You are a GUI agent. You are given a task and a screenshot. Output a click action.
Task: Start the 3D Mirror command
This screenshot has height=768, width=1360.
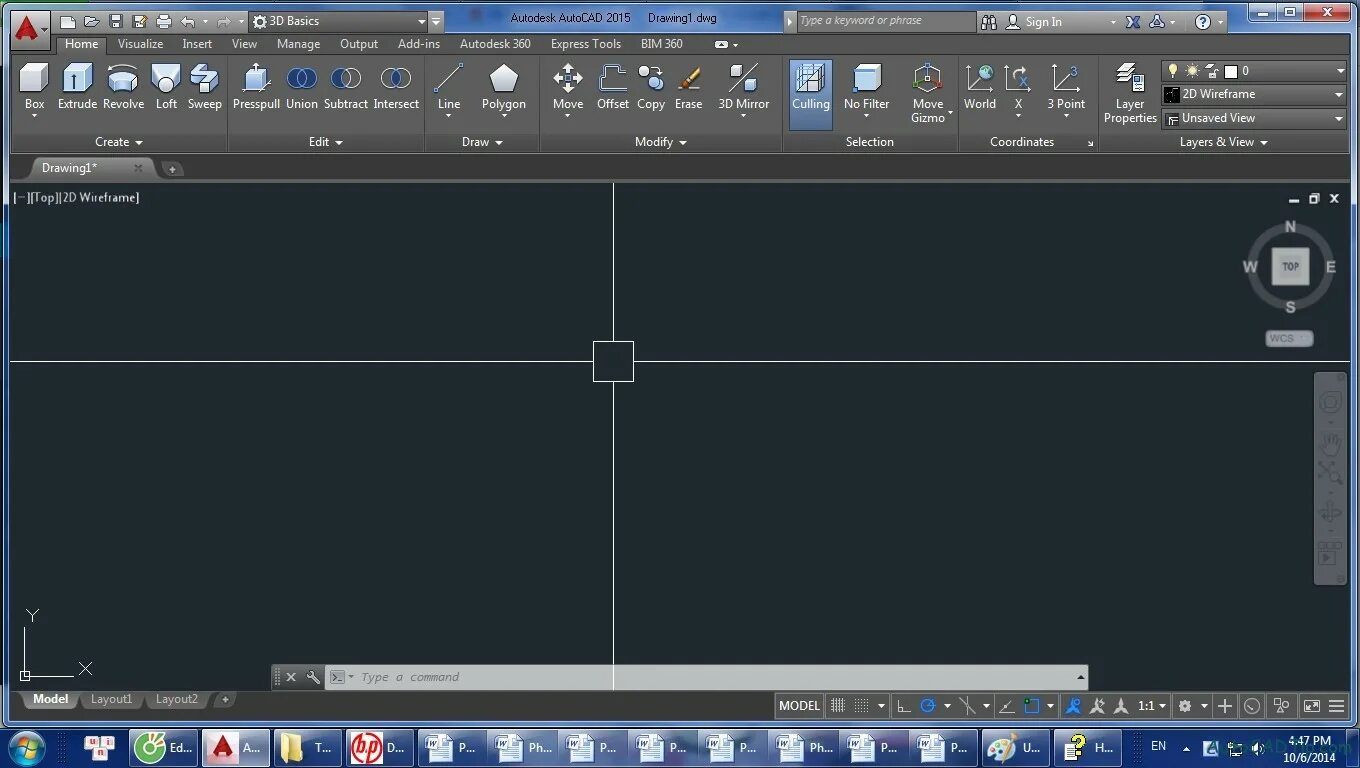point(744,88)
